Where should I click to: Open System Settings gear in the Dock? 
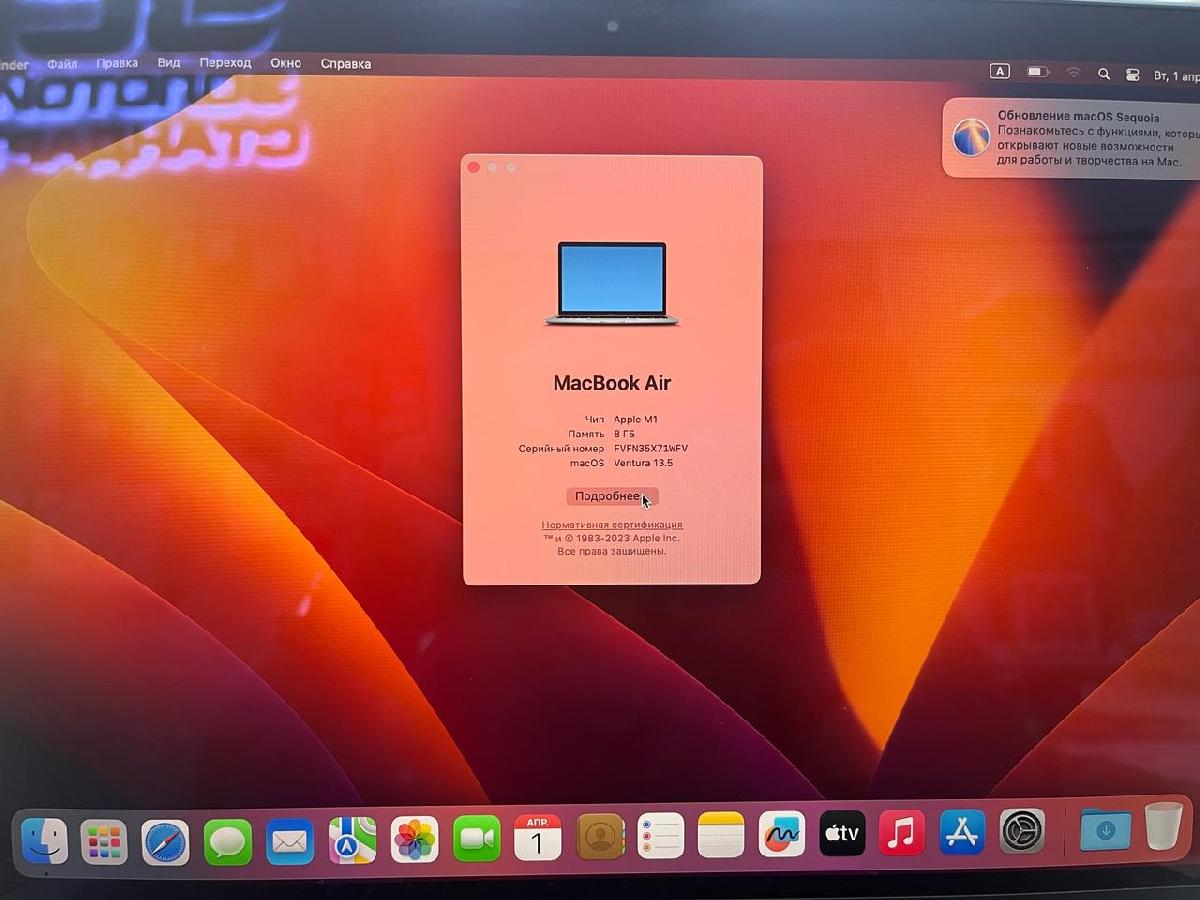[x=1022, y=831]
